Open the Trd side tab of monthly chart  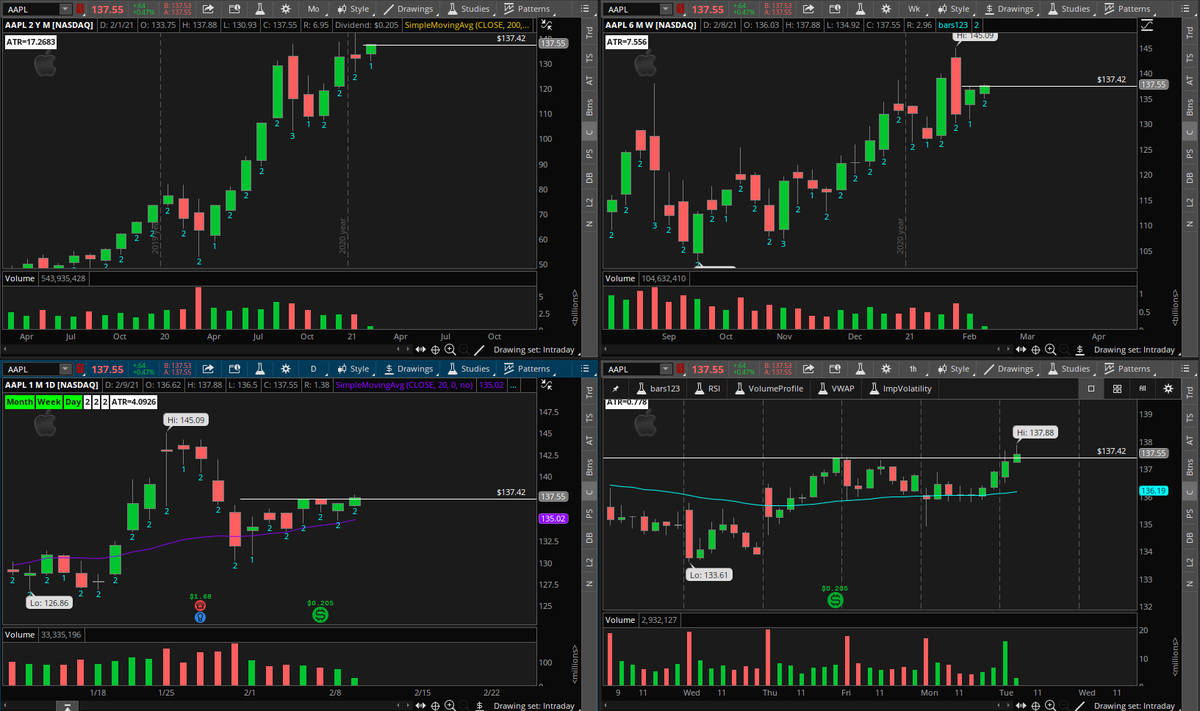589,32
